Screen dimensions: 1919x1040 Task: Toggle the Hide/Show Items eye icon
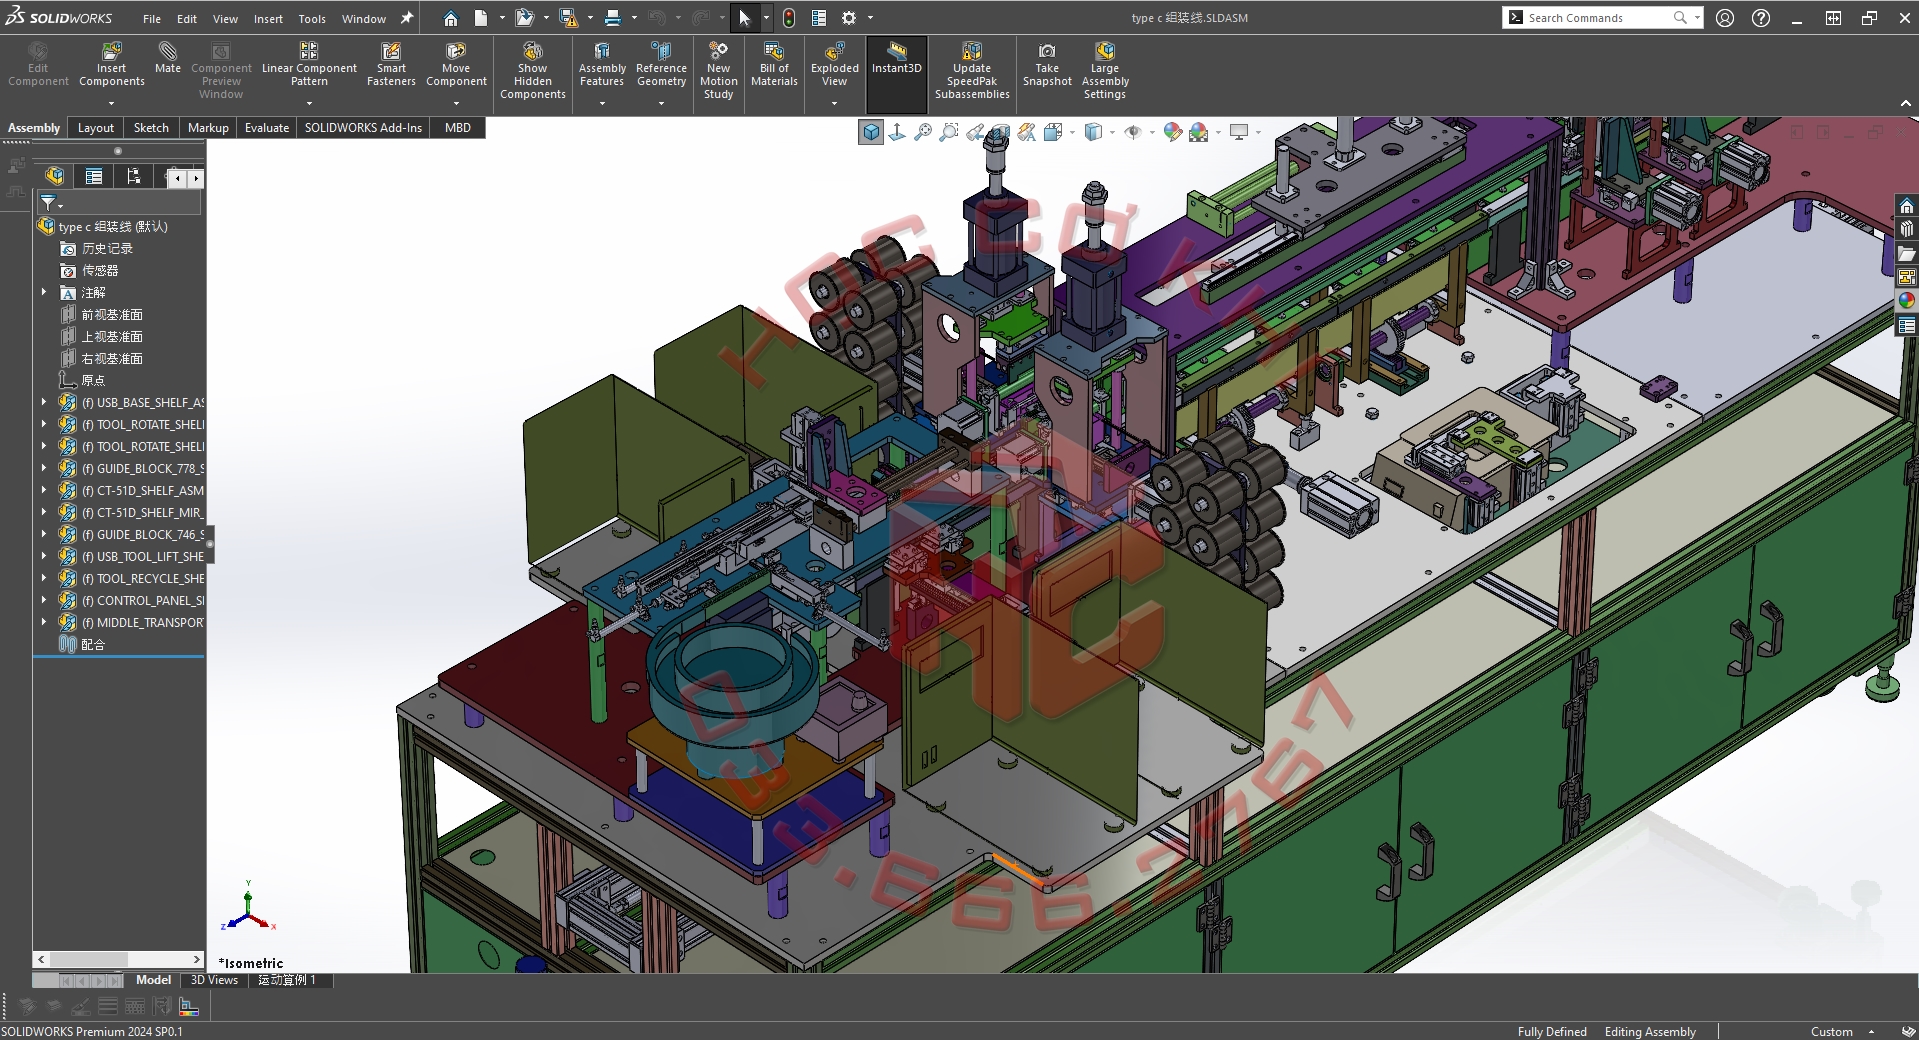coord(1132,132)
